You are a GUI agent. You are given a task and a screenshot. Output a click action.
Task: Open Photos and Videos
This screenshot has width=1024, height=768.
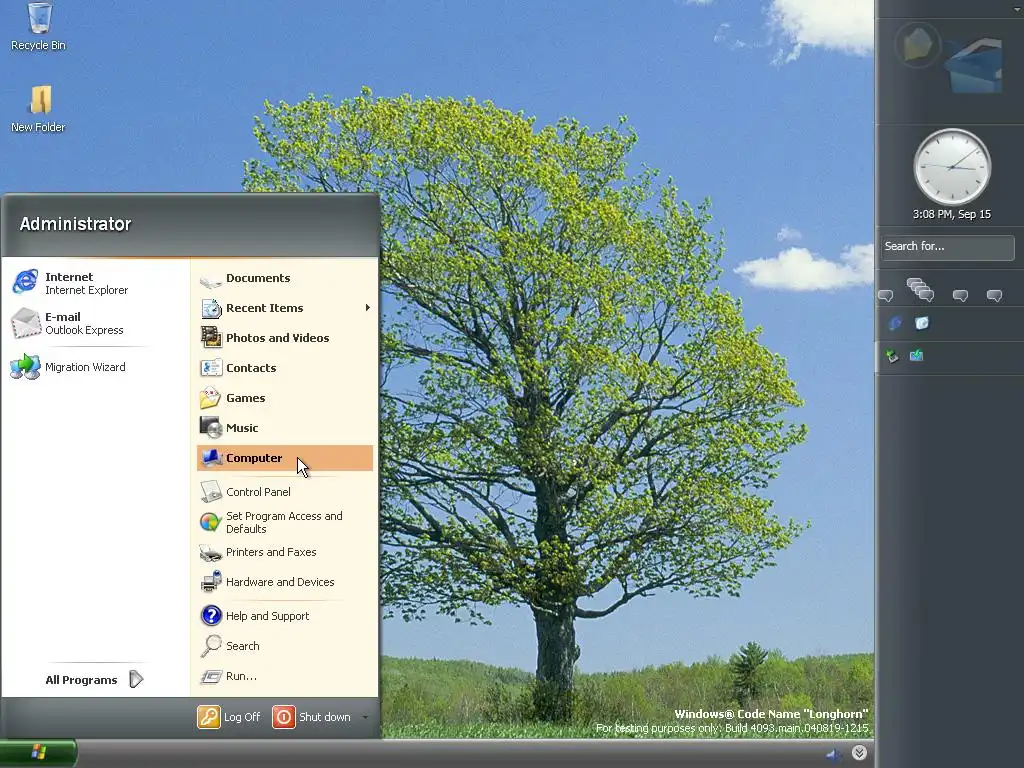[x=264, y=338]
